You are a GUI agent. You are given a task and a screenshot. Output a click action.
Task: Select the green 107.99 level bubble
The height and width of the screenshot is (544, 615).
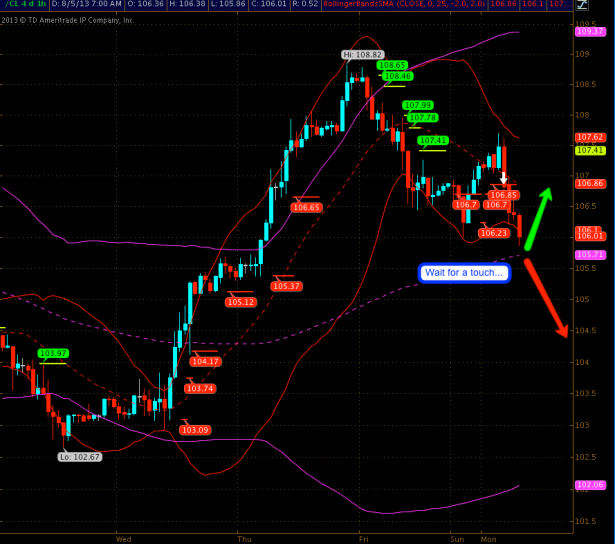[418, 105]
